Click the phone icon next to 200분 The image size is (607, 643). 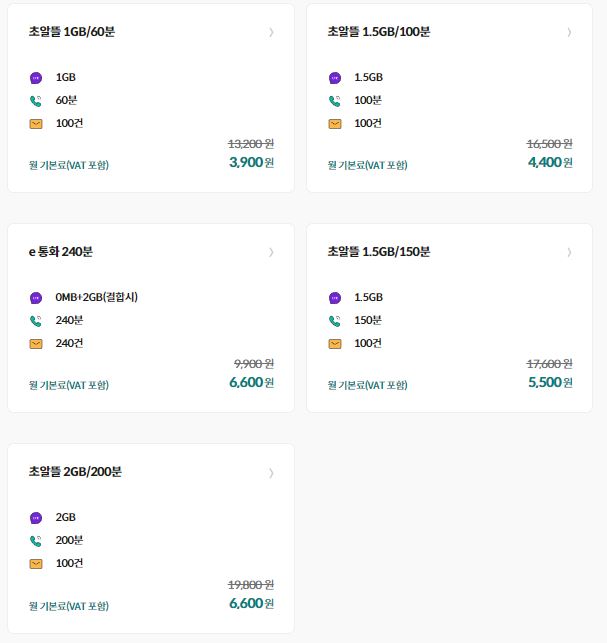[x=36, y=541]
